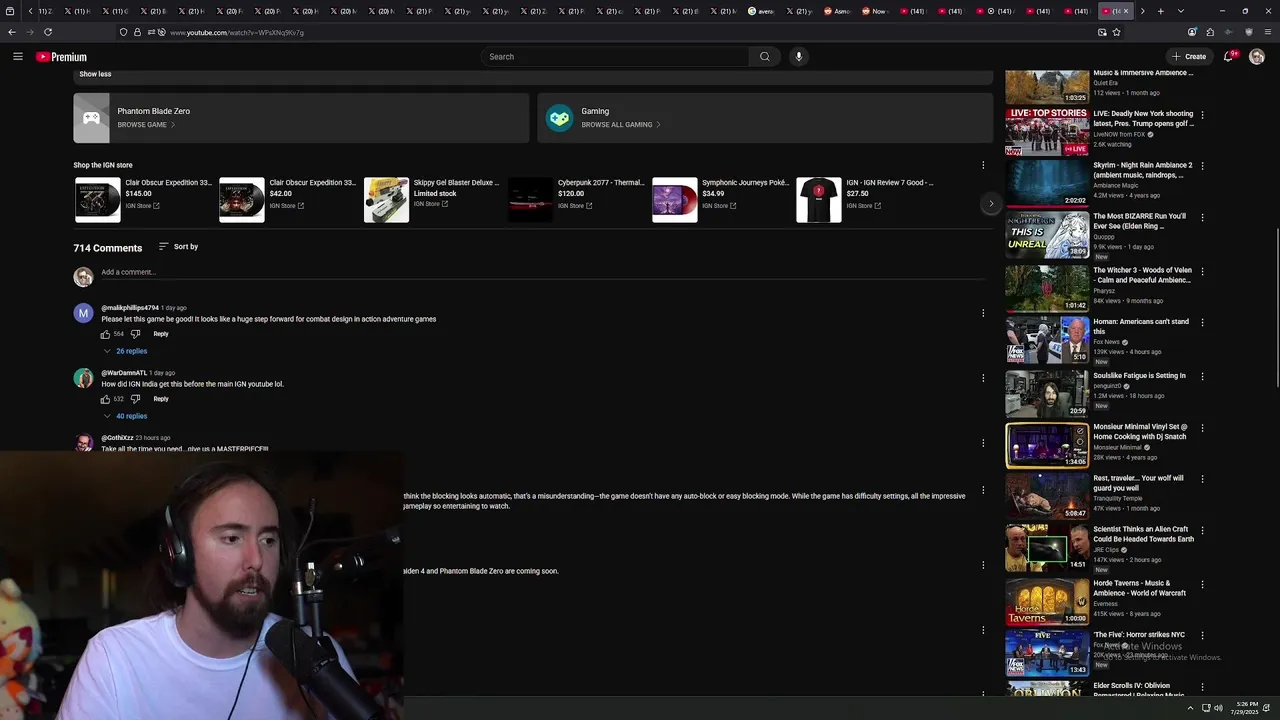Image resolution: width=1280 pixels, height=720 pixels.
Task: Open the taskbar clock and date
Action: tap(1247, 708)
